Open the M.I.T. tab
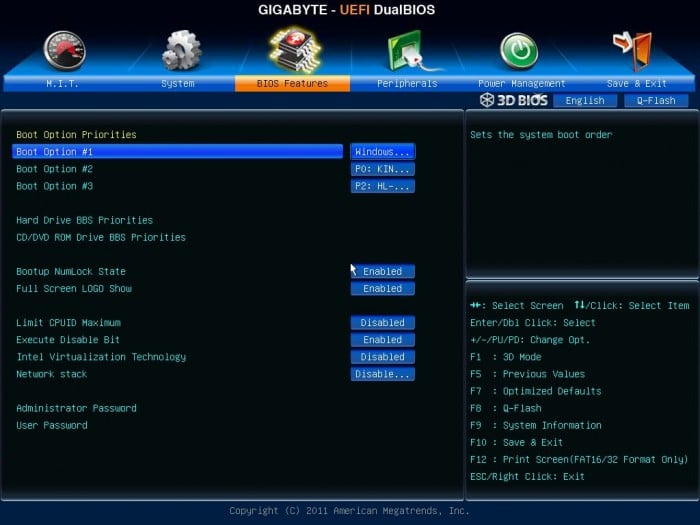 click(62, 83)
